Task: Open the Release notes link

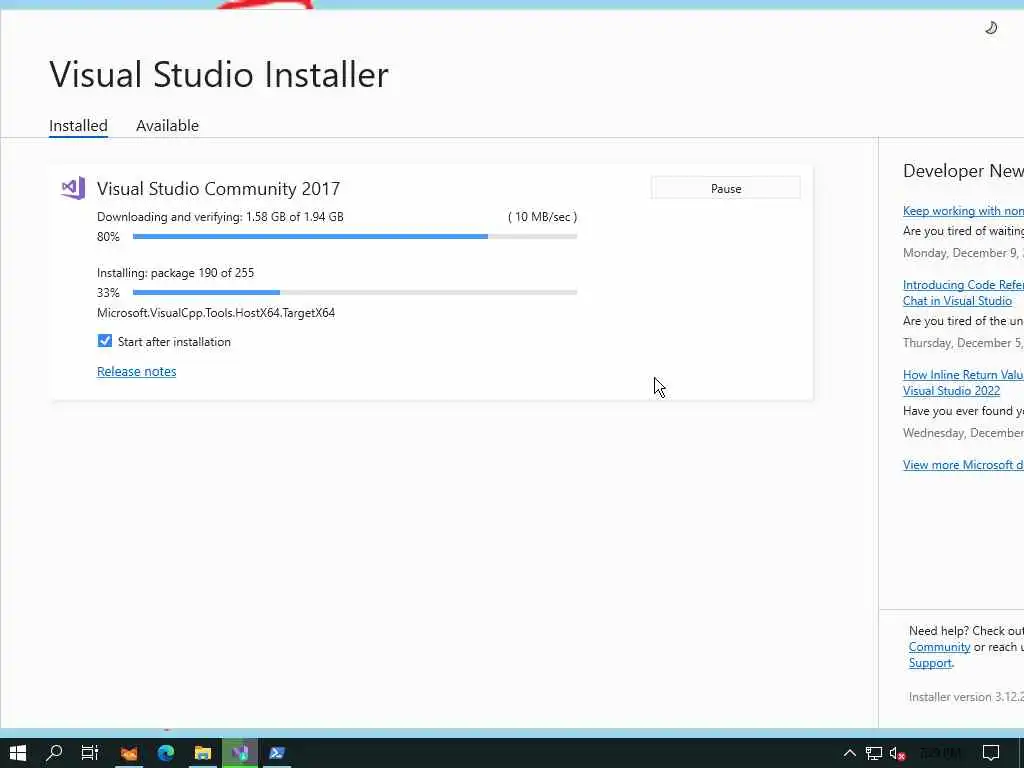Action: (136, 371)
